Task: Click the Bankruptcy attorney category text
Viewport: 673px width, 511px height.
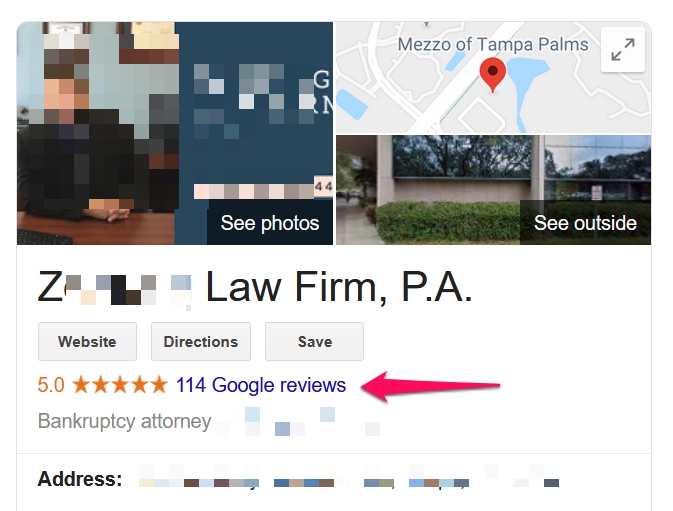Action: [x=124, y=421]
